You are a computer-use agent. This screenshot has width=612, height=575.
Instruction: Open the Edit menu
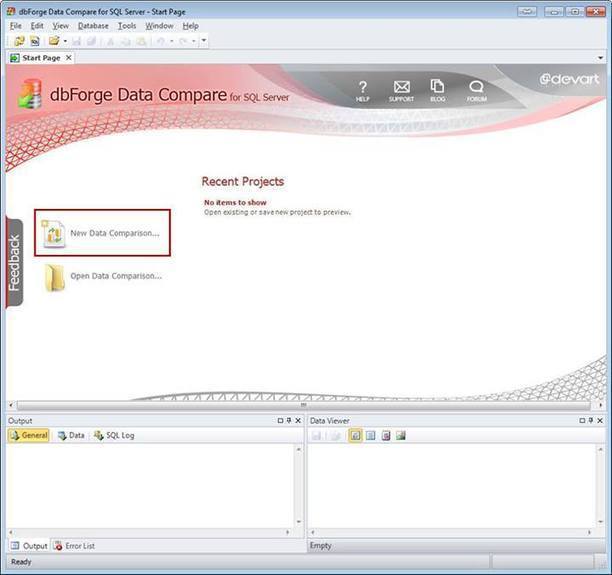click(x=37, y=26)
